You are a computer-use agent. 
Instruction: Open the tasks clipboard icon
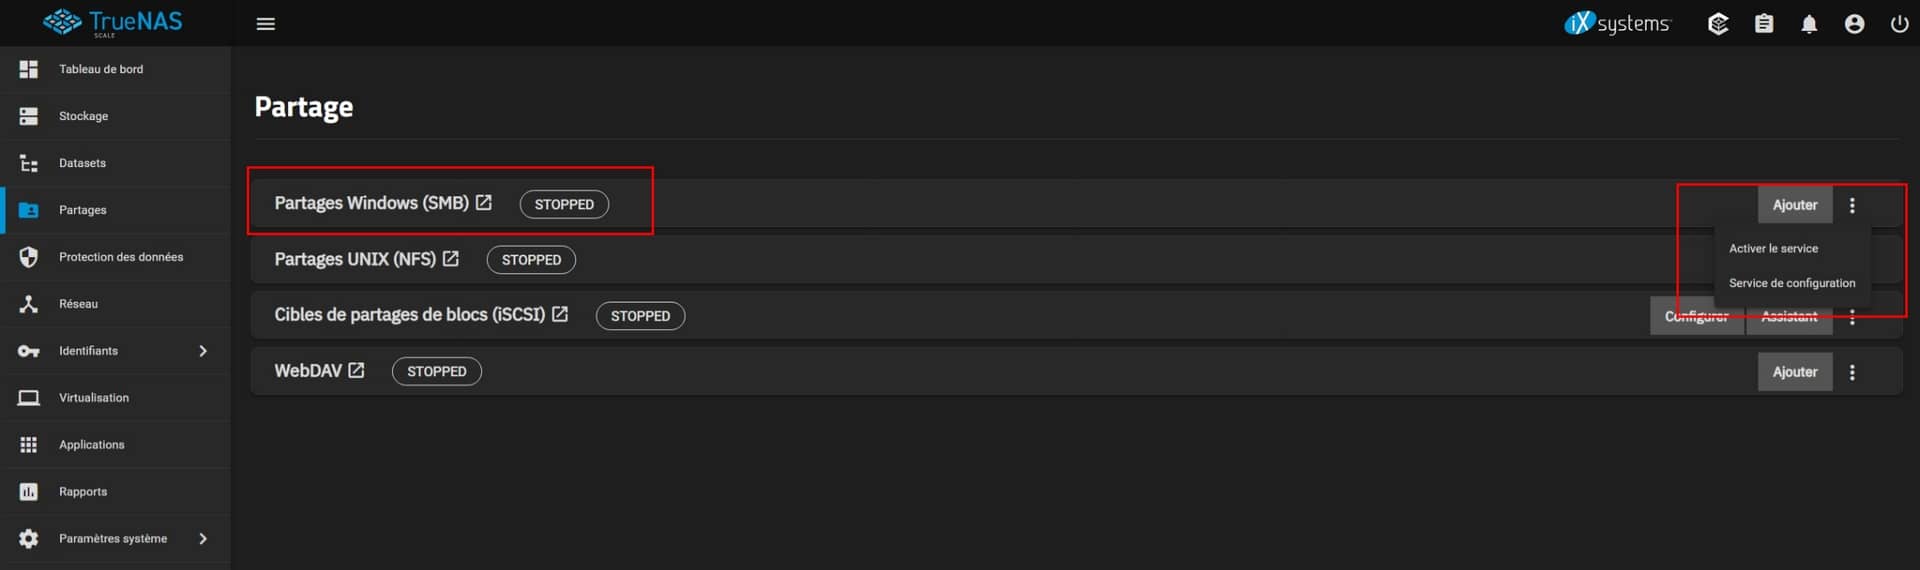point(1764,24)
